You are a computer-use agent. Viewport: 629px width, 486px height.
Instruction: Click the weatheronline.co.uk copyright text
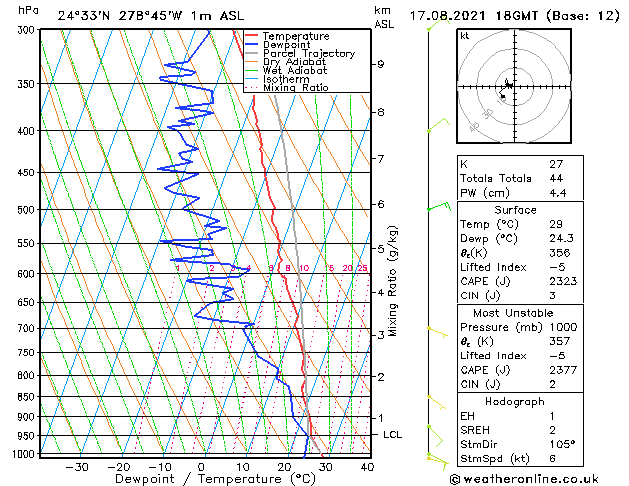(x=524, y=479)
